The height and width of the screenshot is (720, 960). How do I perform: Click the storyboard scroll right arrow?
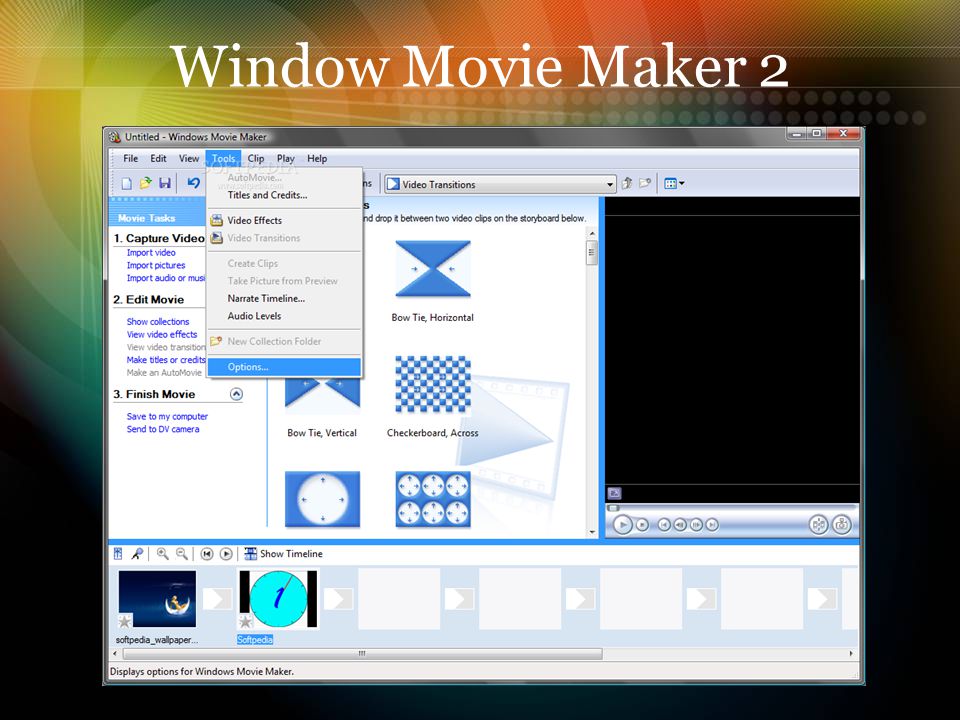[x=851, y=653]
